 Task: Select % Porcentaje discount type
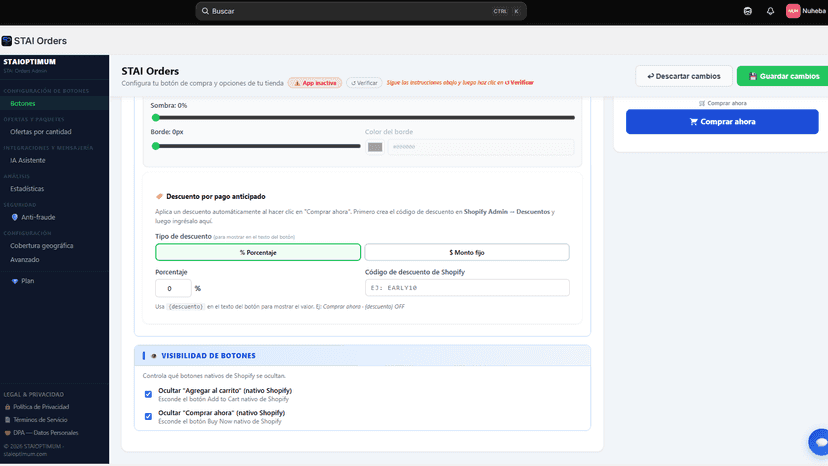pyautogui.click(x=258, y=253)
